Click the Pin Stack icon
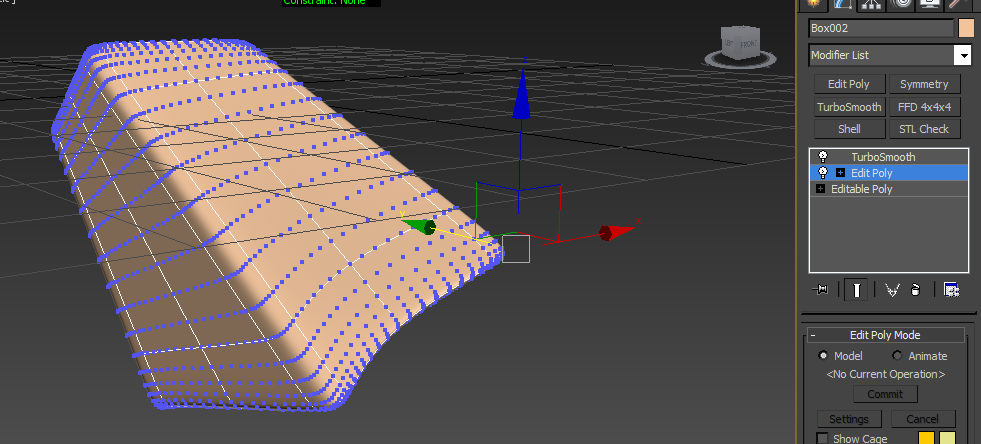 820,290
